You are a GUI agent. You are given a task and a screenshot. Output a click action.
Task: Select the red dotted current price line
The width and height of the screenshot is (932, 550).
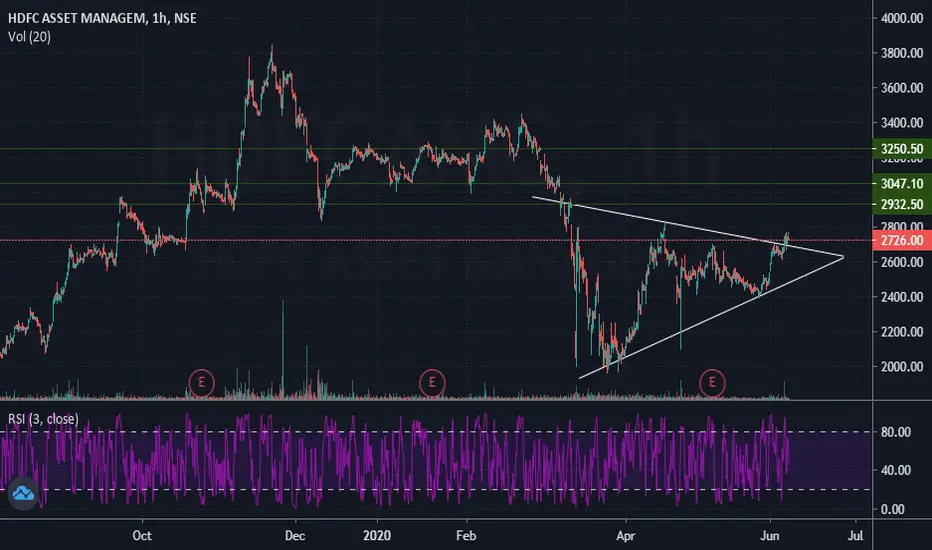tap(436, 240)
